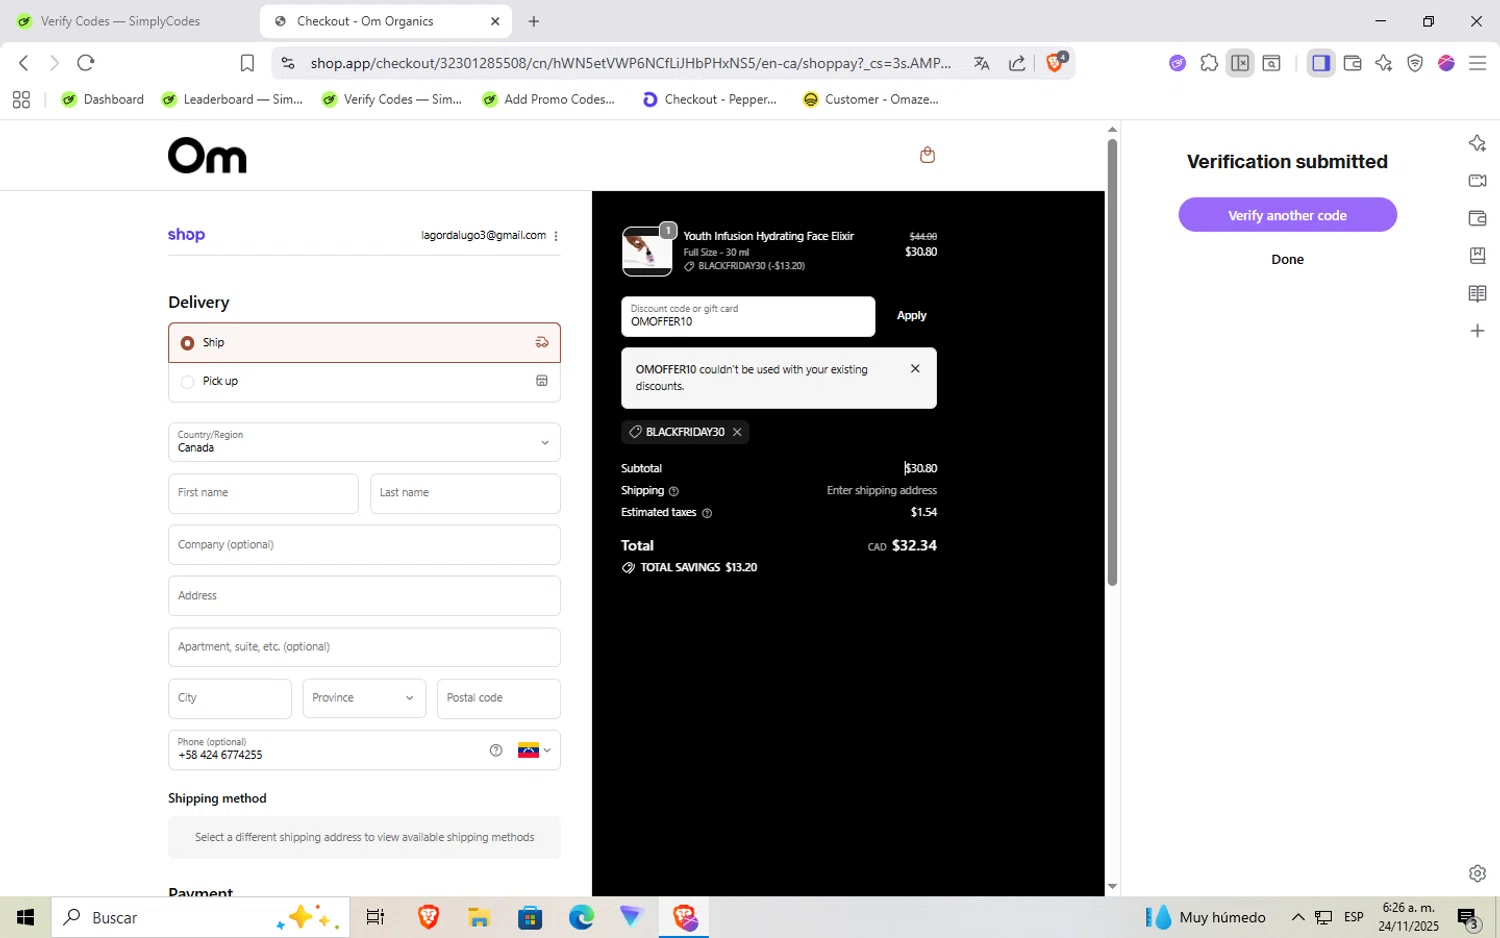Click Verify another code button

click(1287, 215)
